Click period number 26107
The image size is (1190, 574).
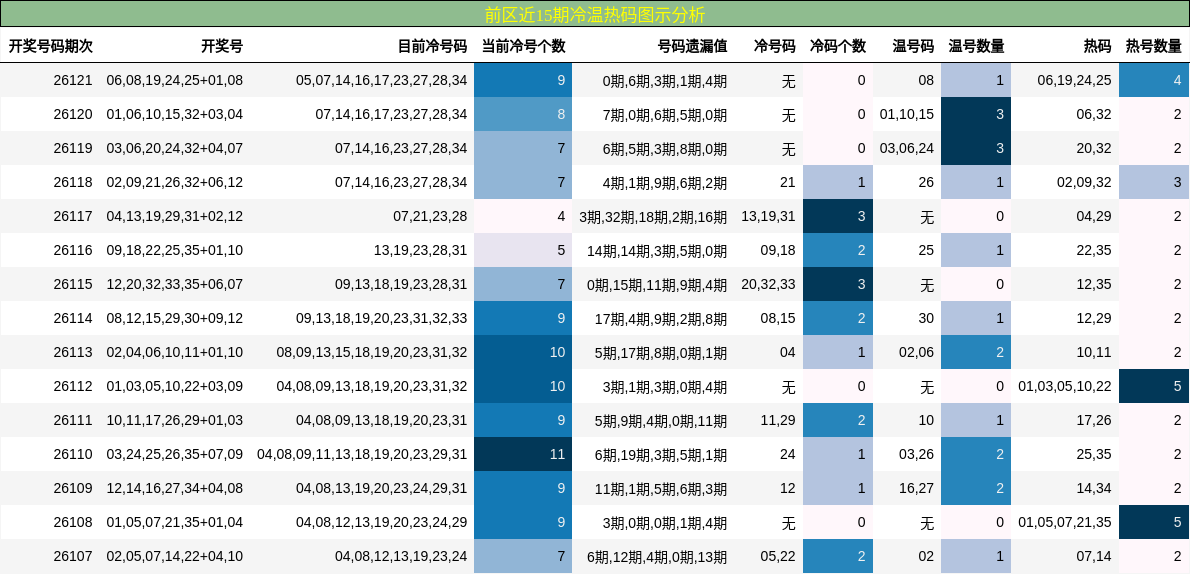[73, 557]
